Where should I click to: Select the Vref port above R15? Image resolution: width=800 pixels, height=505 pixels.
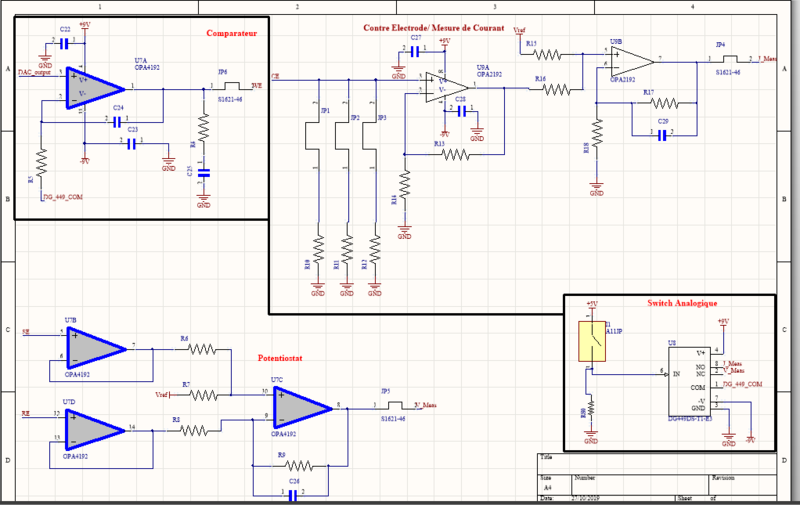click(x=520, y=31)
